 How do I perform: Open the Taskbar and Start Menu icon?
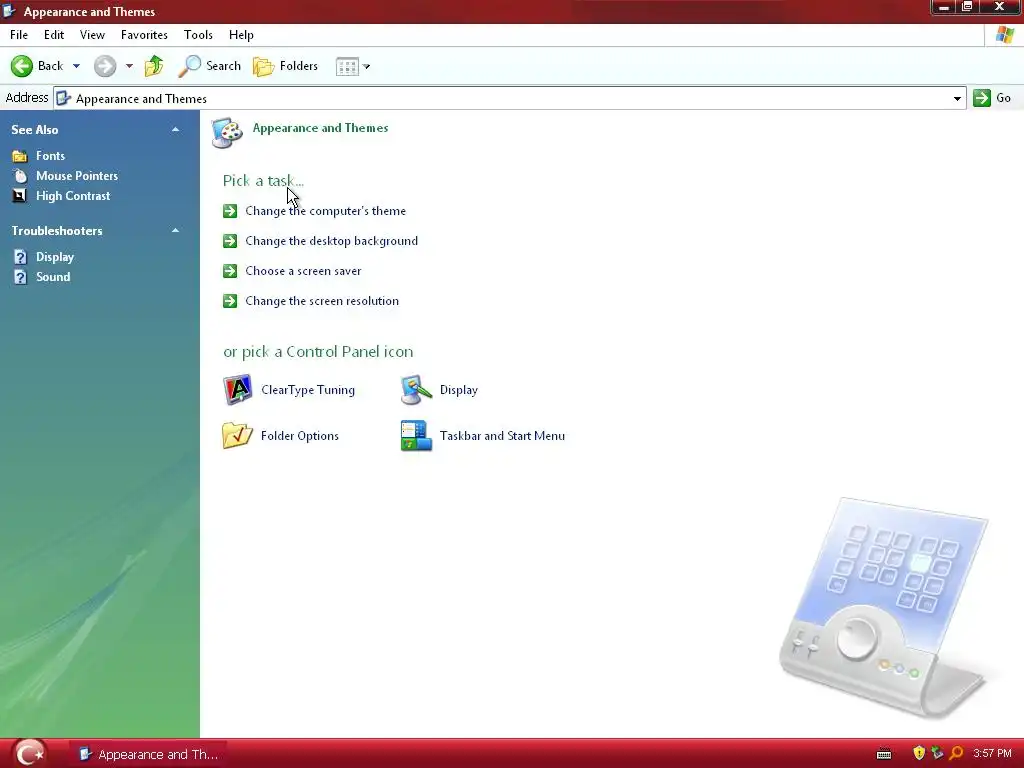coord(416,436)
